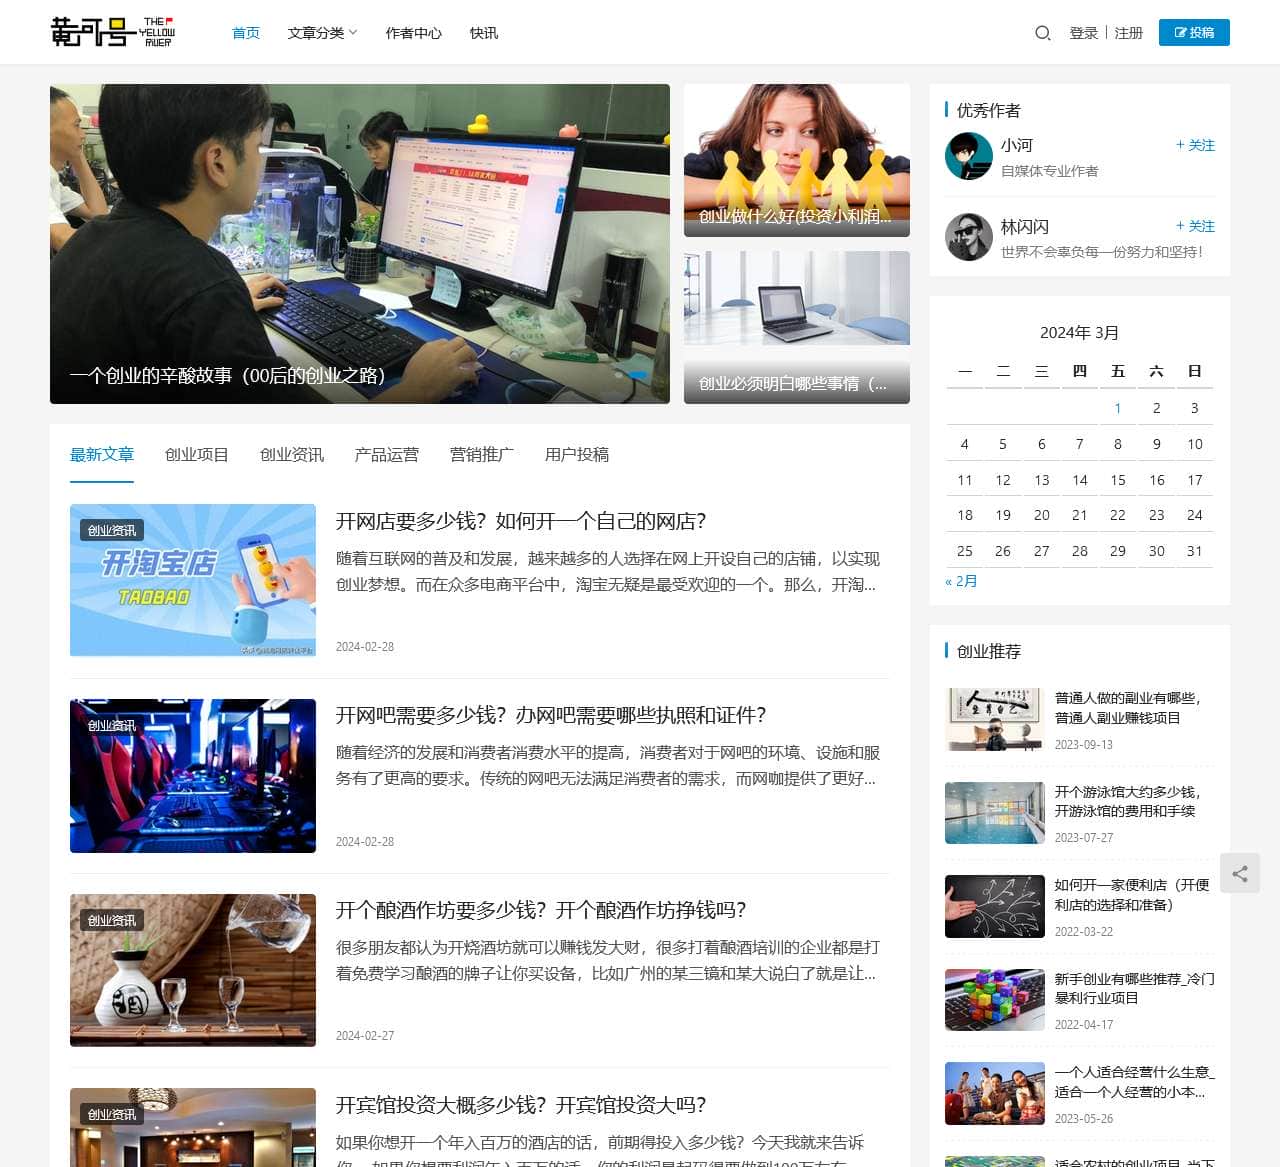Click the 注册 register link

[1128, 33]
